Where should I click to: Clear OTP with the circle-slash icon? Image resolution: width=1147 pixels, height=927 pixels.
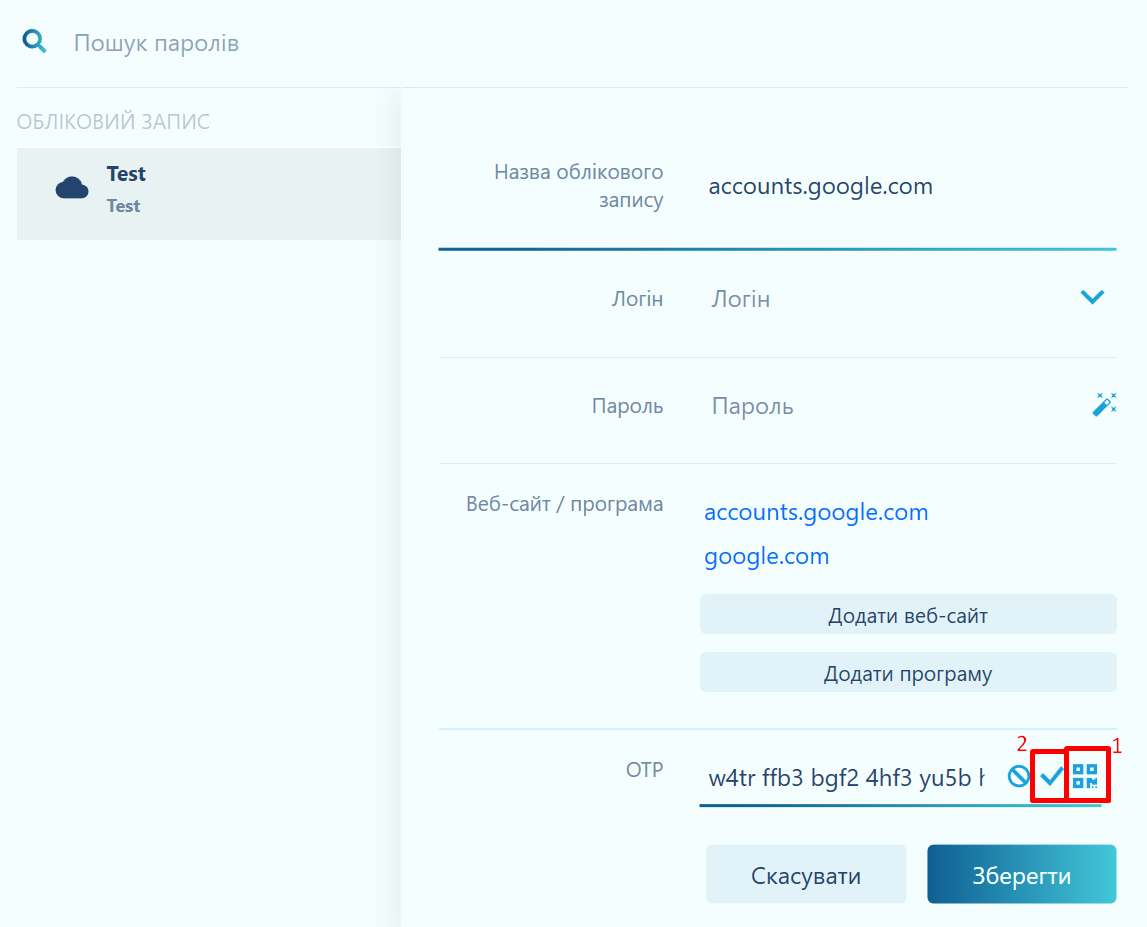tap(1019, 777)
